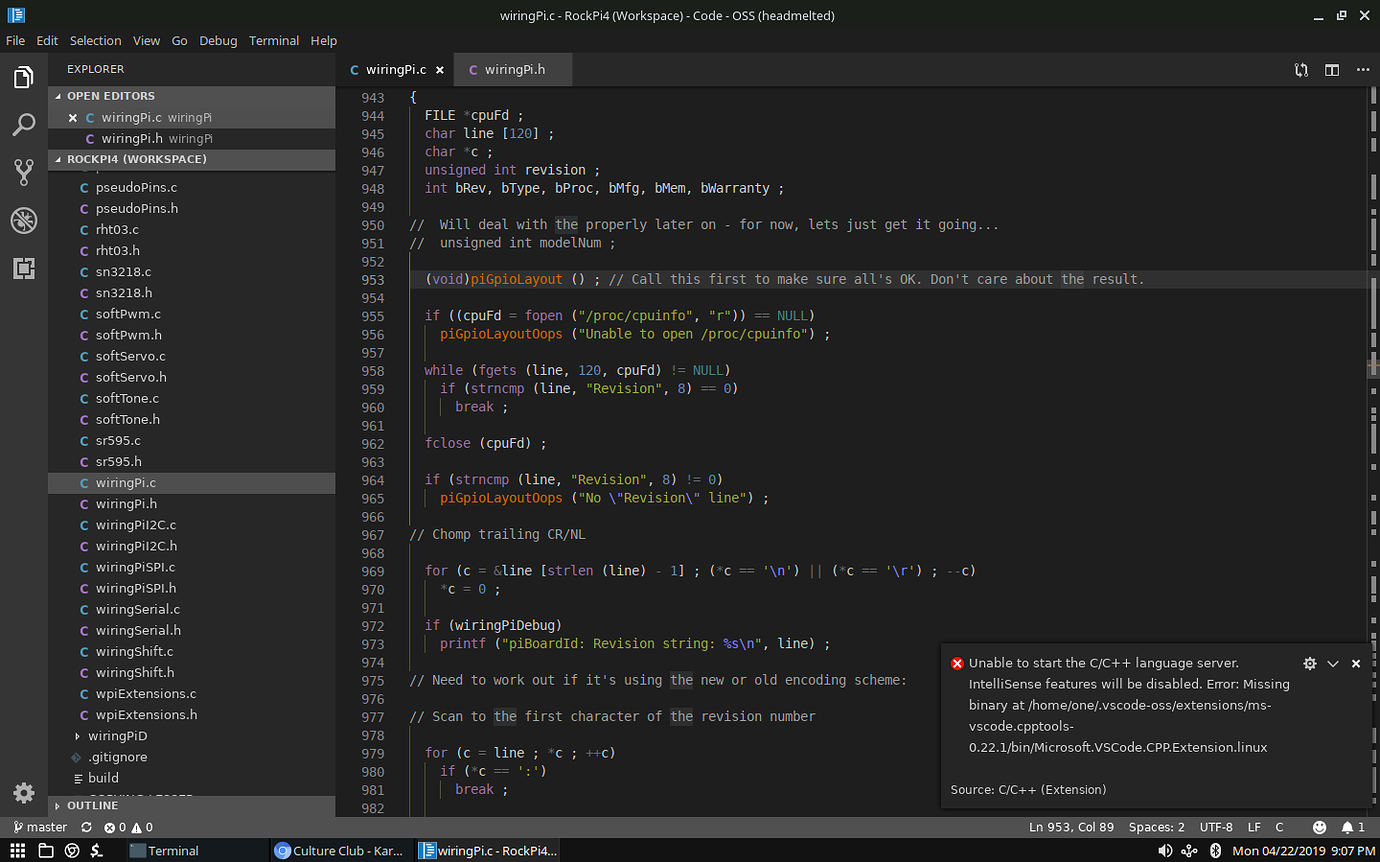Split the editor with the split icon
Screen dimensions: 1380x862
pos(1332,70)
